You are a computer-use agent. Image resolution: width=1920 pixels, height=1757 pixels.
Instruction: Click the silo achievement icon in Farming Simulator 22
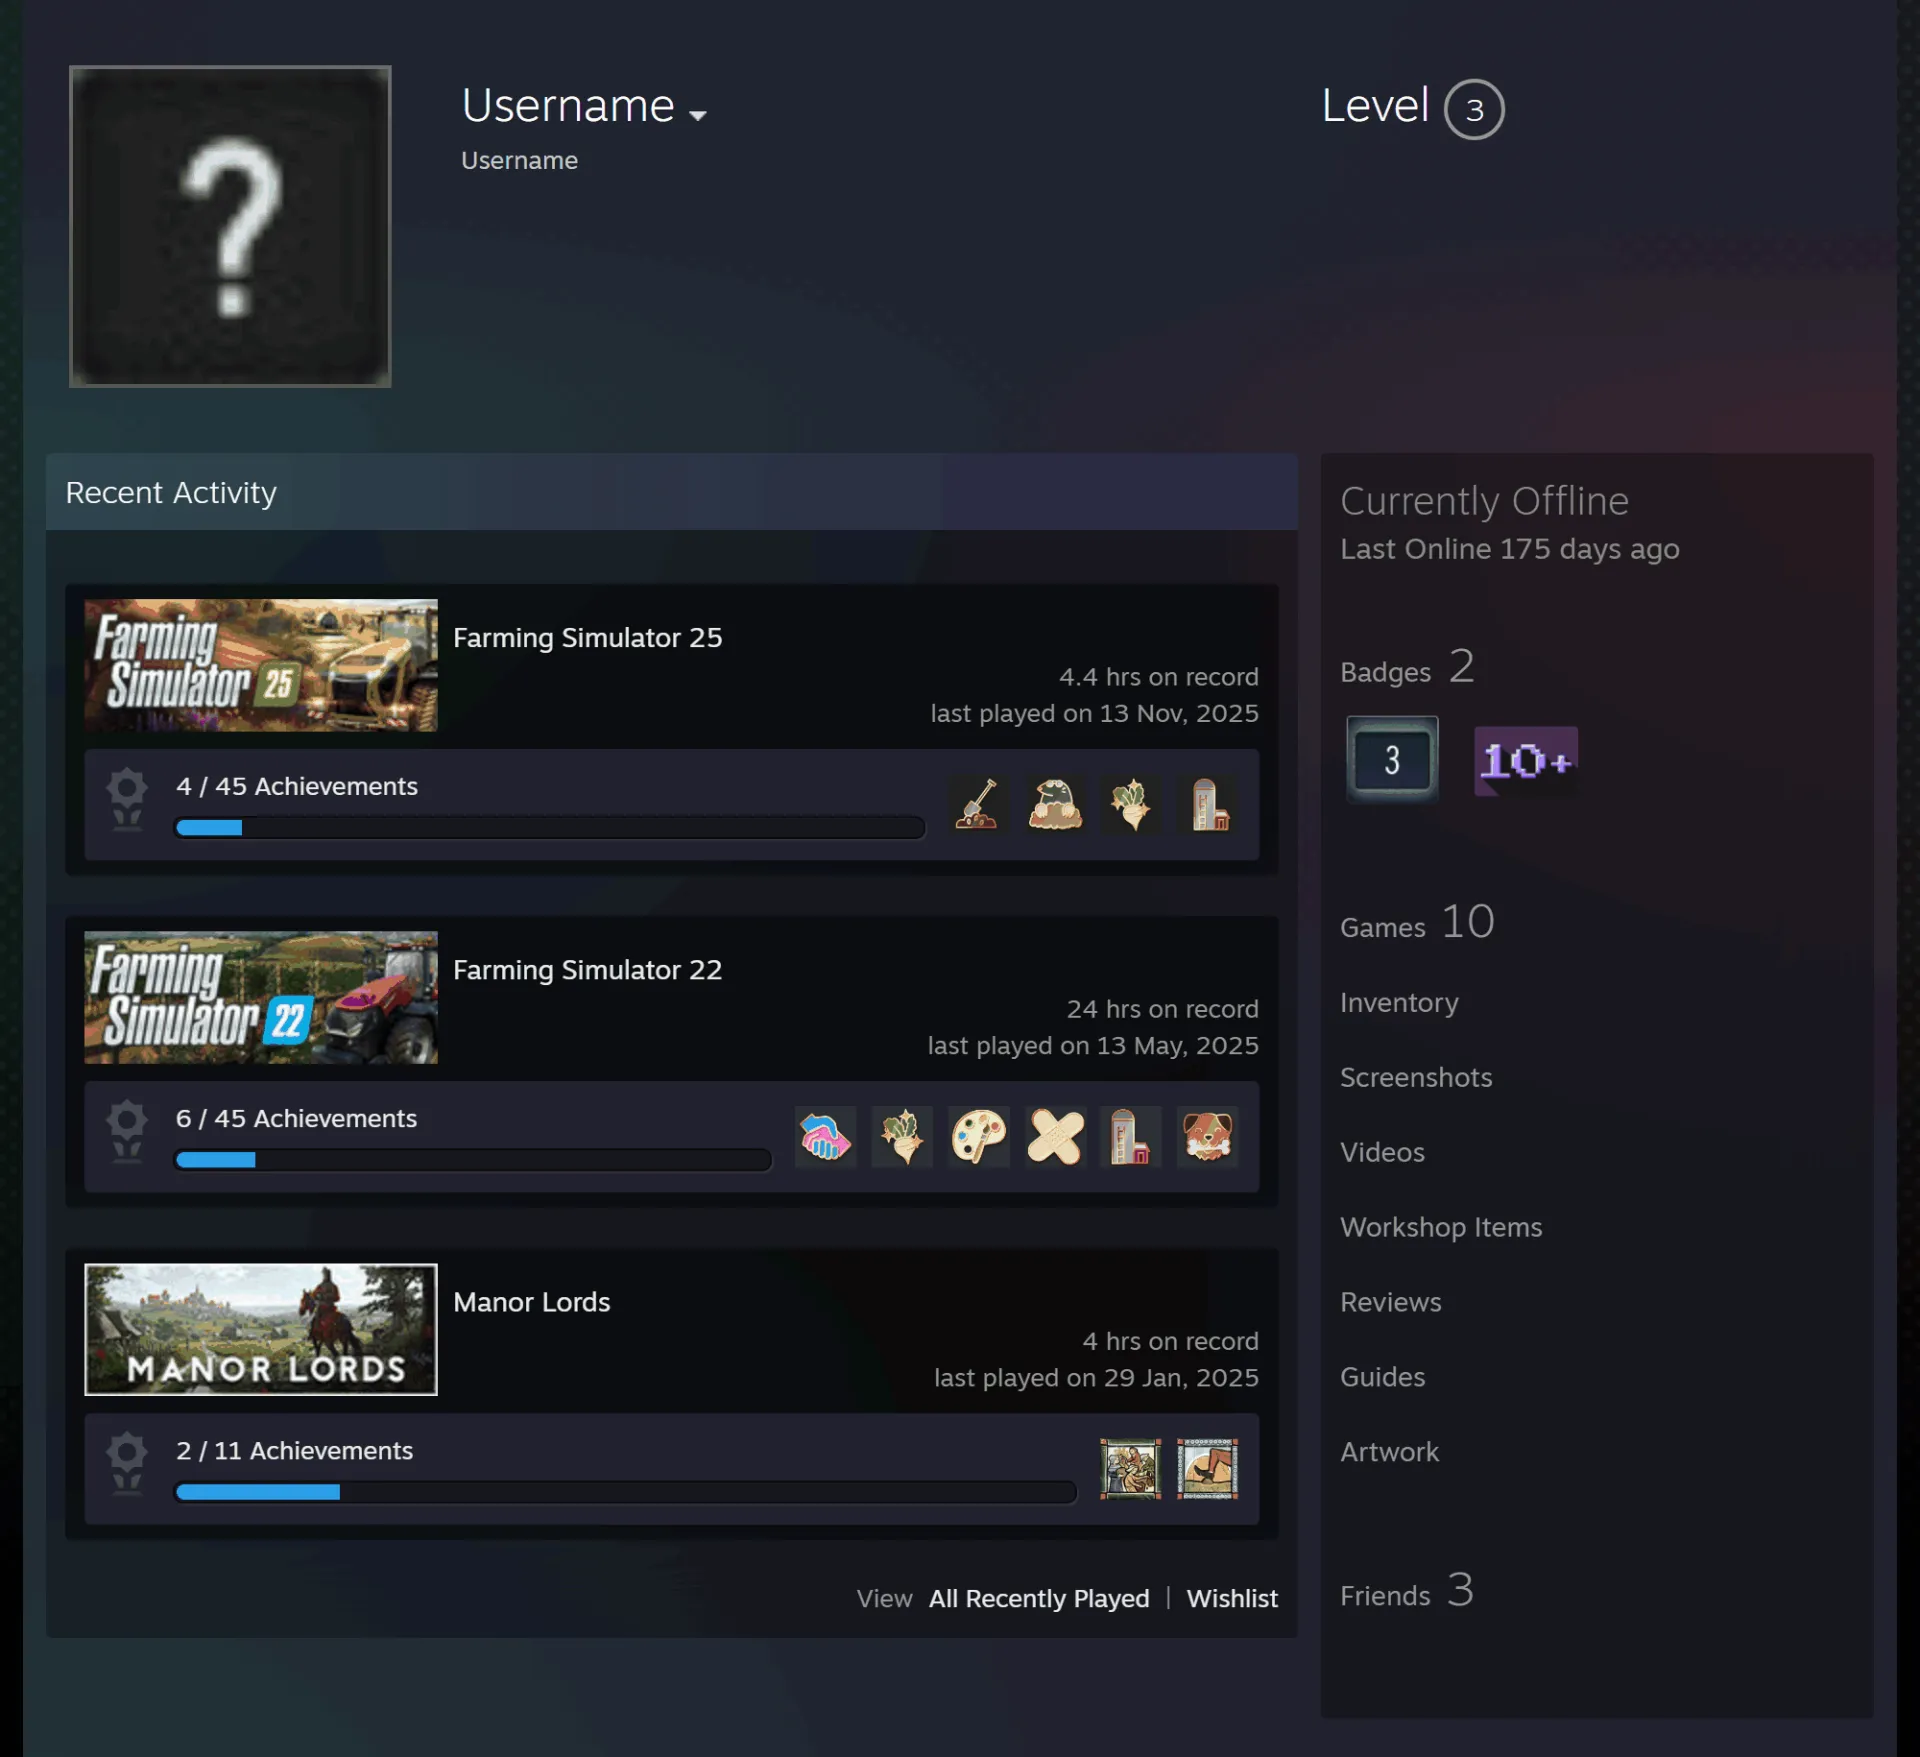(x=1131, y=1136)
